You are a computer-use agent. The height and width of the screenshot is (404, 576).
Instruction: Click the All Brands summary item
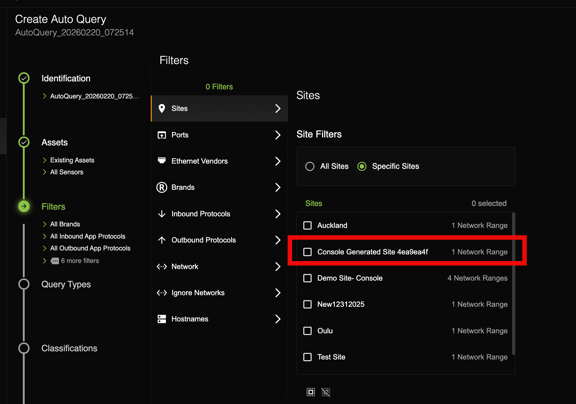[65, 224]
